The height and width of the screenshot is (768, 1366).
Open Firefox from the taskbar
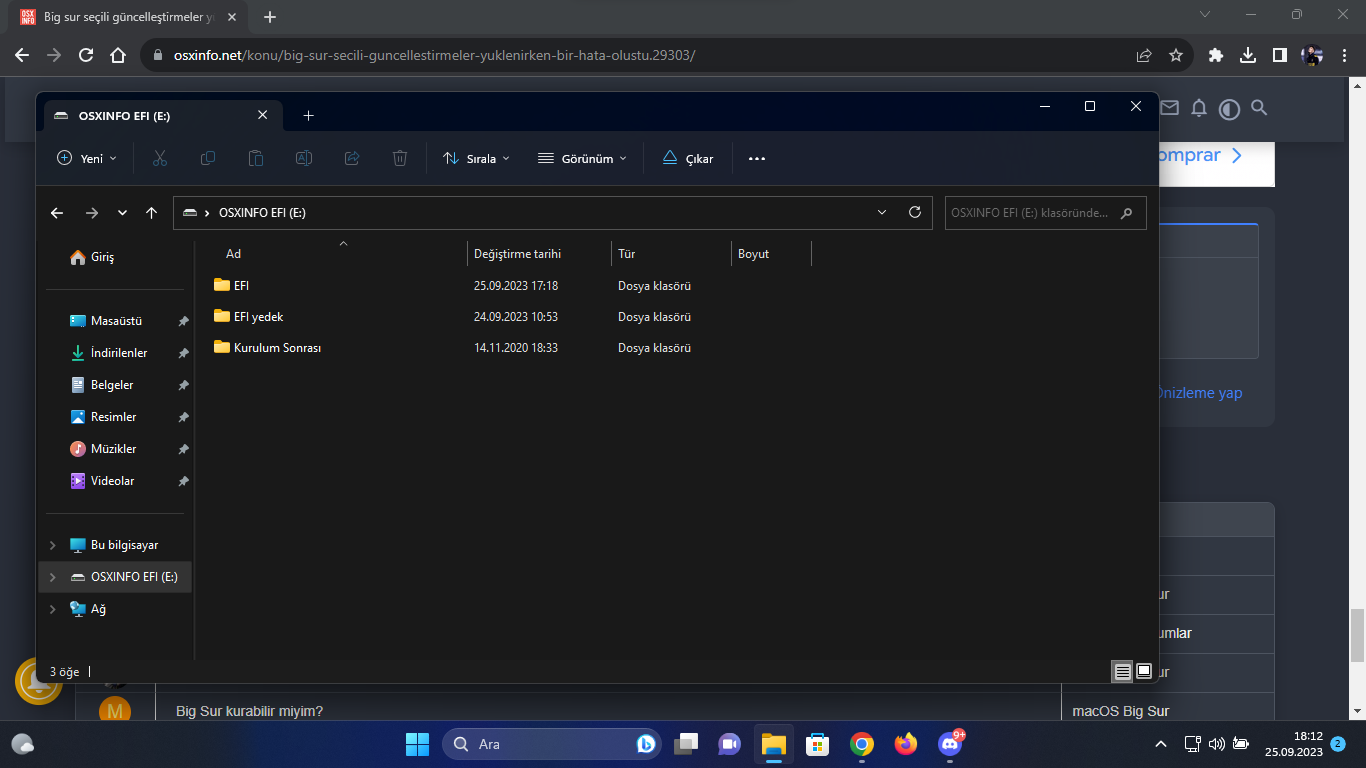[x=906, y=744]
